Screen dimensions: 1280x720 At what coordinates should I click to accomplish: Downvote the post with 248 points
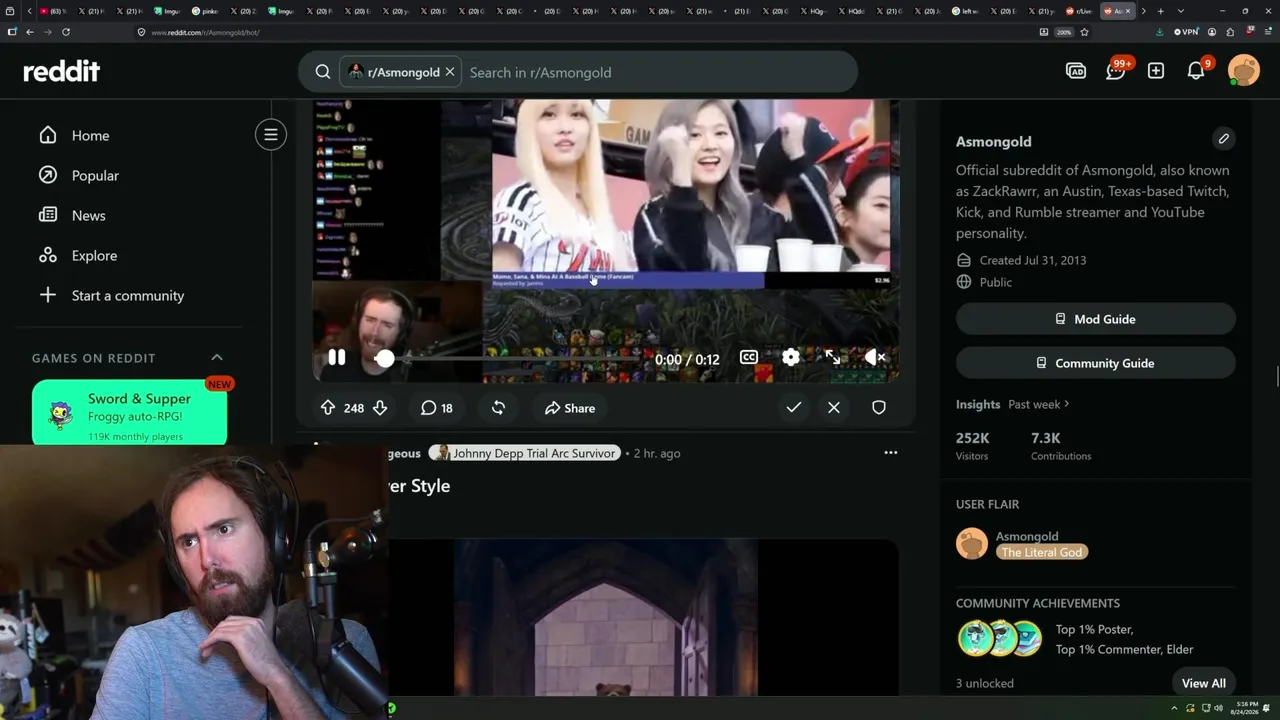[380, 408]
